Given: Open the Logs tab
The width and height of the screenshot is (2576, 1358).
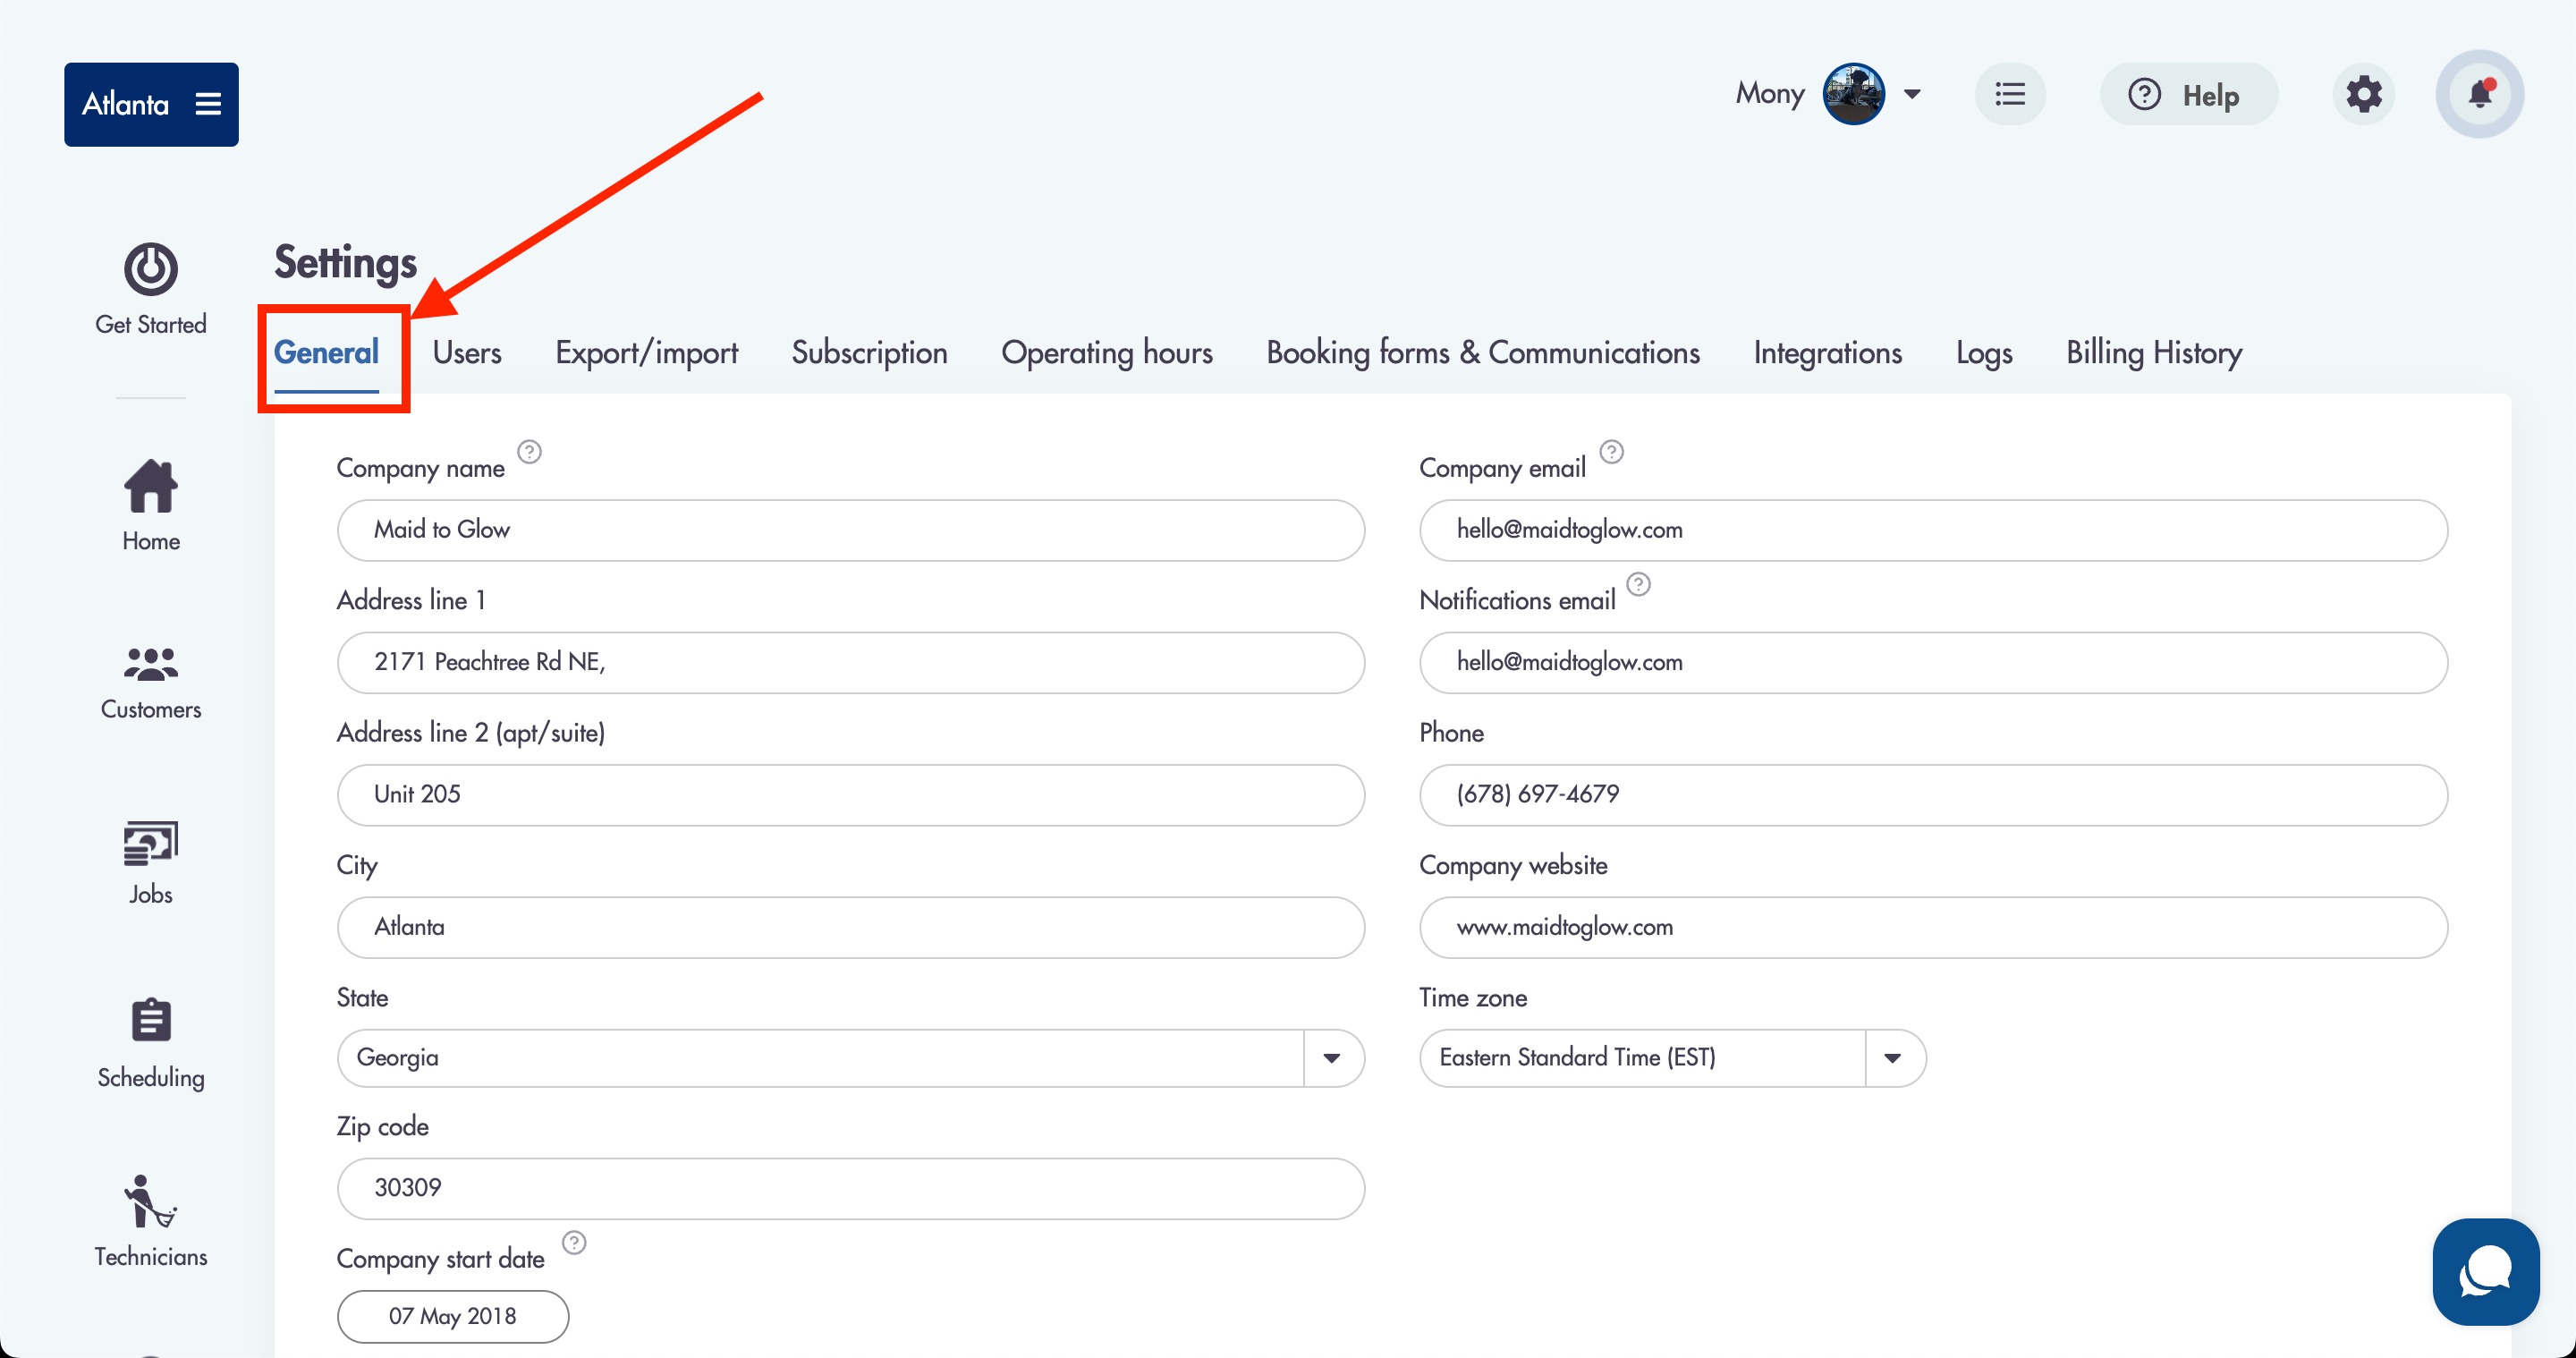Looking at the screenshot, I should pos(1983,353).
